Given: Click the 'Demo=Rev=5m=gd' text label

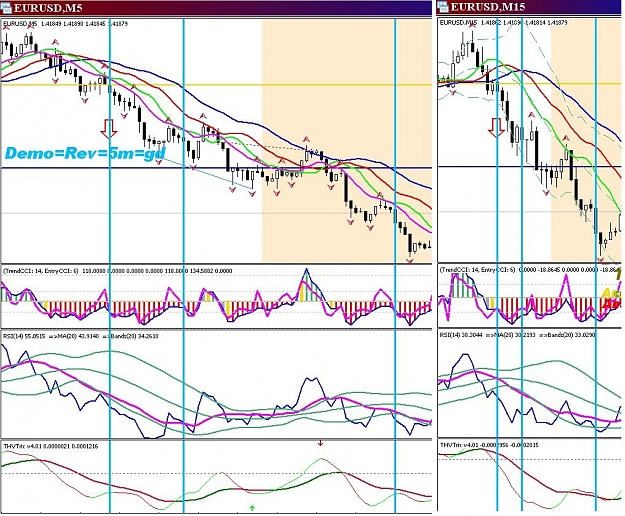Looking at the screenshot, I should [85, 153].
